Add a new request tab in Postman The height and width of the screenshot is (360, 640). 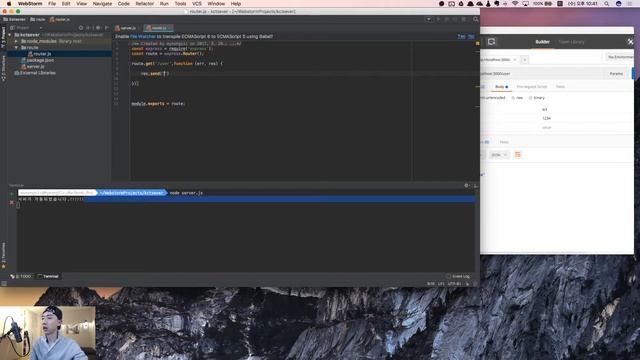click(525, 60)
